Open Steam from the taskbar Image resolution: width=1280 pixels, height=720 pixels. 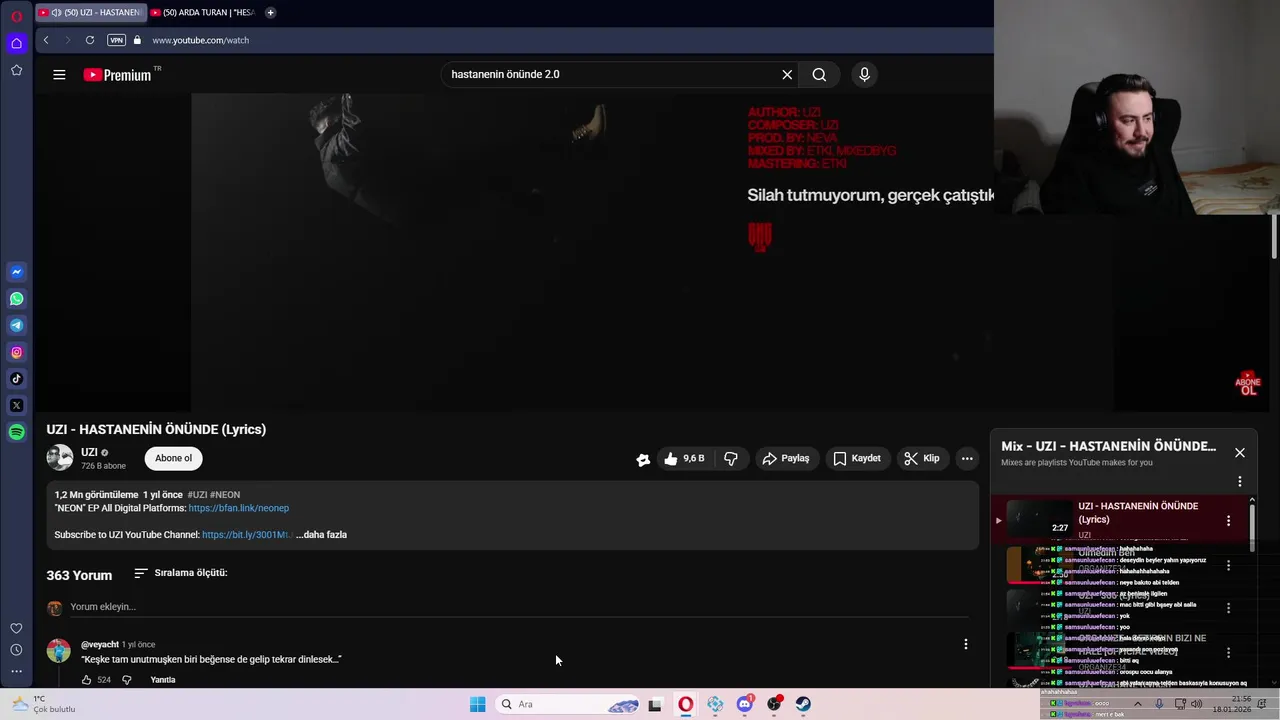click(x=803, y=704)
